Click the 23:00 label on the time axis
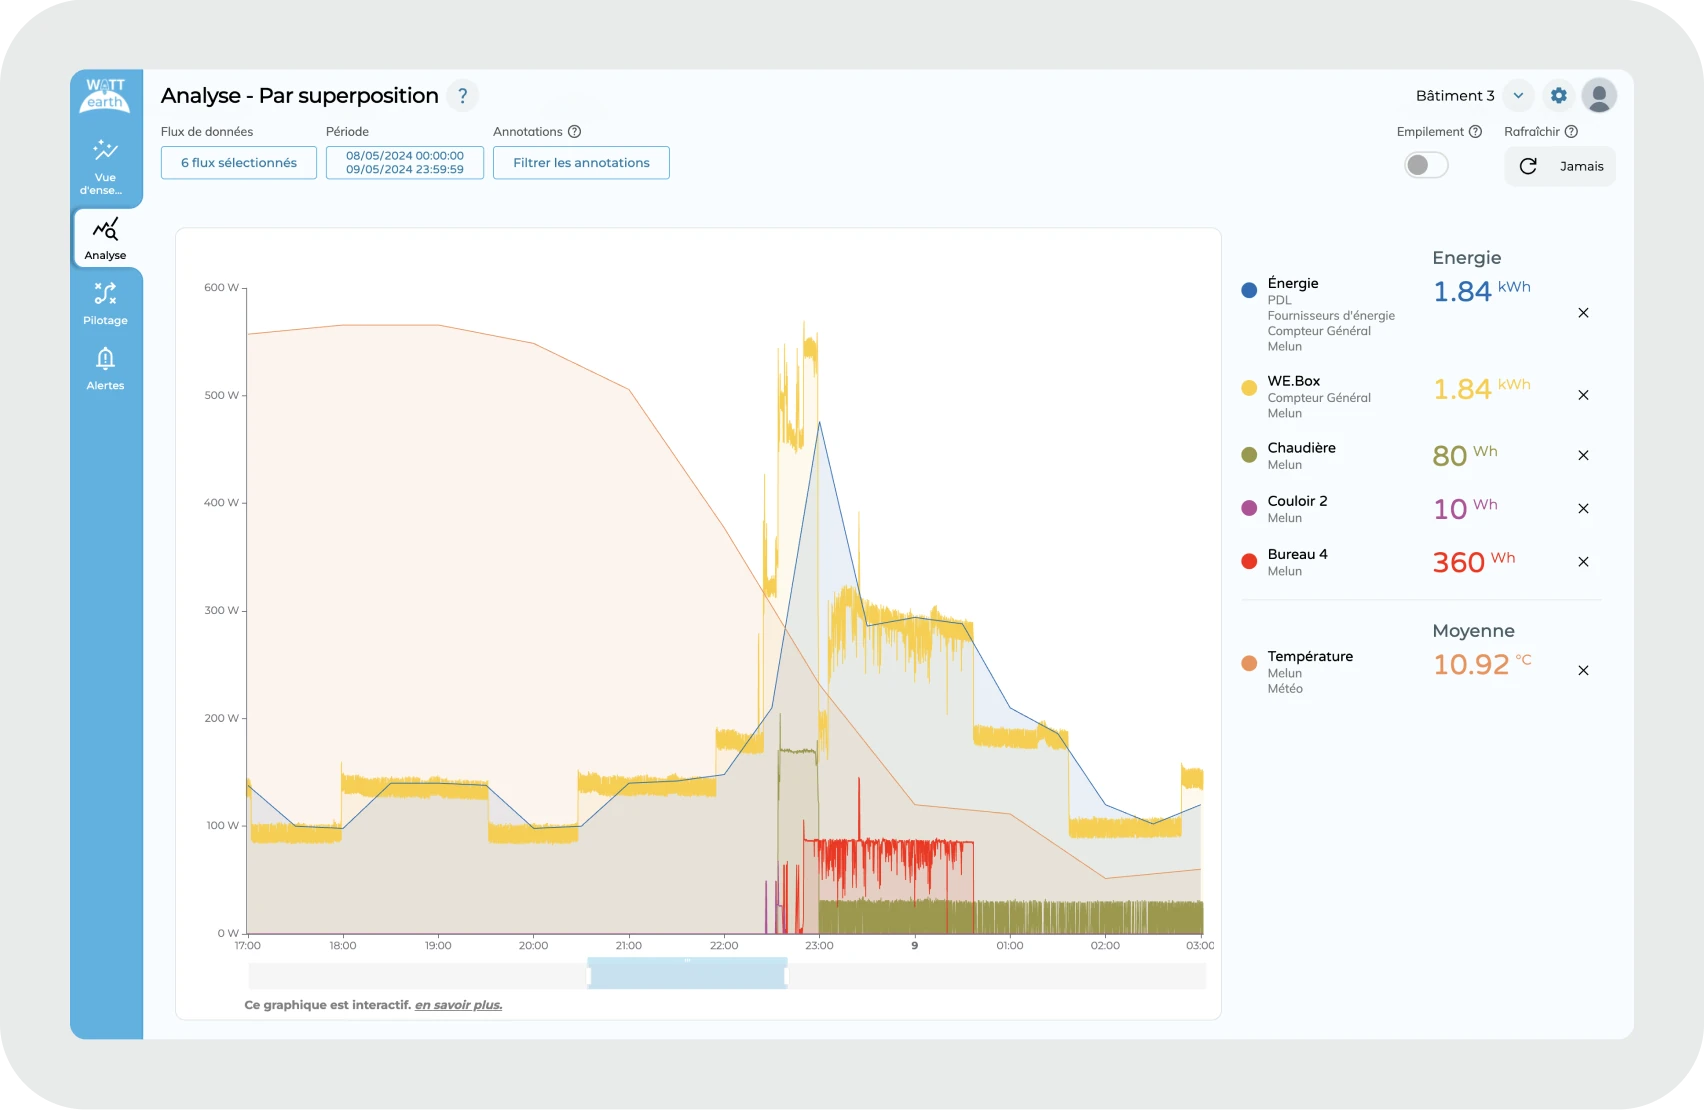1704x1110 pixels. (x=819, y=946)
